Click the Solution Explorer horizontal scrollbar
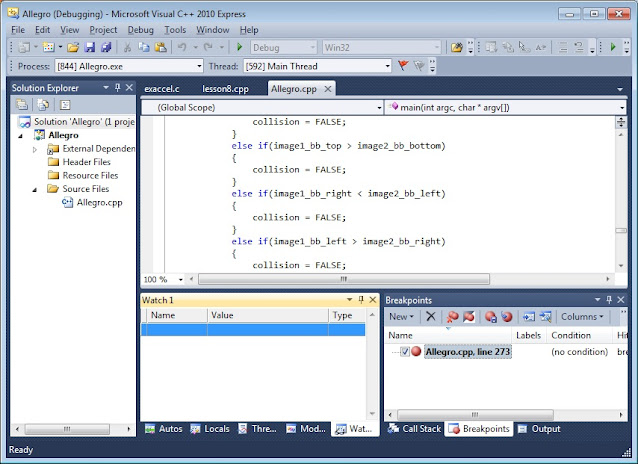The width and height of the screenshot is (638, 464). coord(67,429)
